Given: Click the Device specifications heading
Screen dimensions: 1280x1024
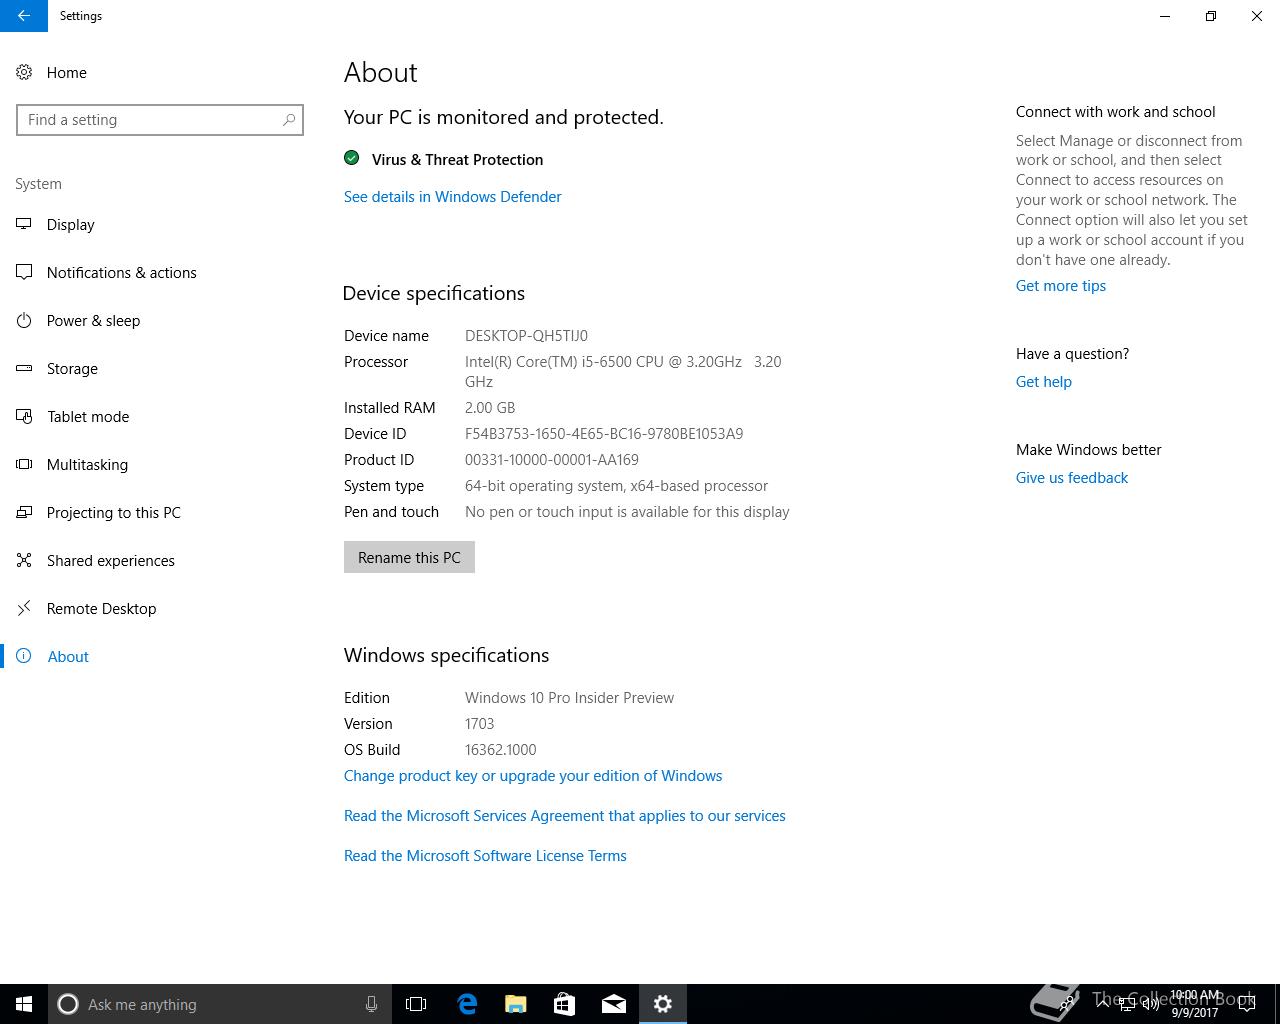Looking at the screenshot, I should pyautogui.click(x=433, y=293).
